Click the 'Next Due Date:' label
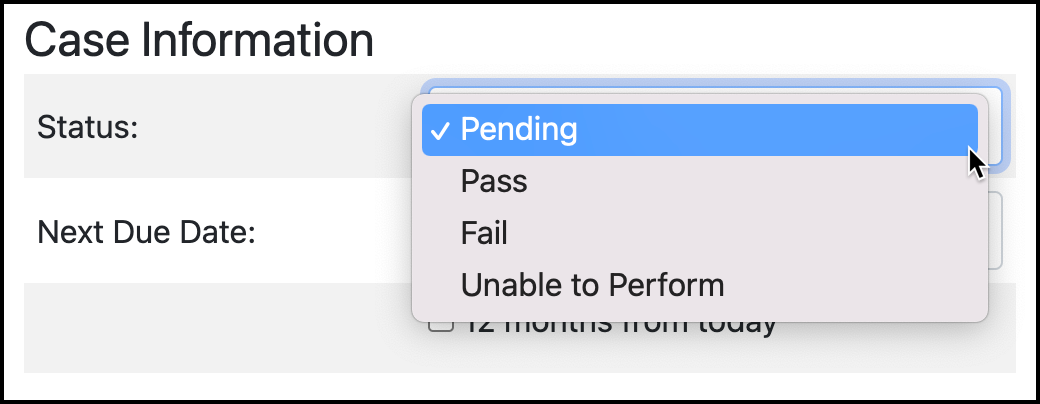Screen dimensions: 1040x404 147,233
